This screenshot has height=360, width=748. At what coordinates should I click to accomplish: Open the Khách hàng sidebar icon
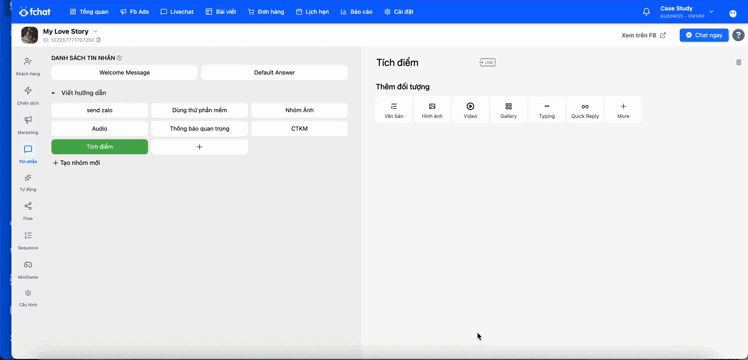(x=28, y=62)
